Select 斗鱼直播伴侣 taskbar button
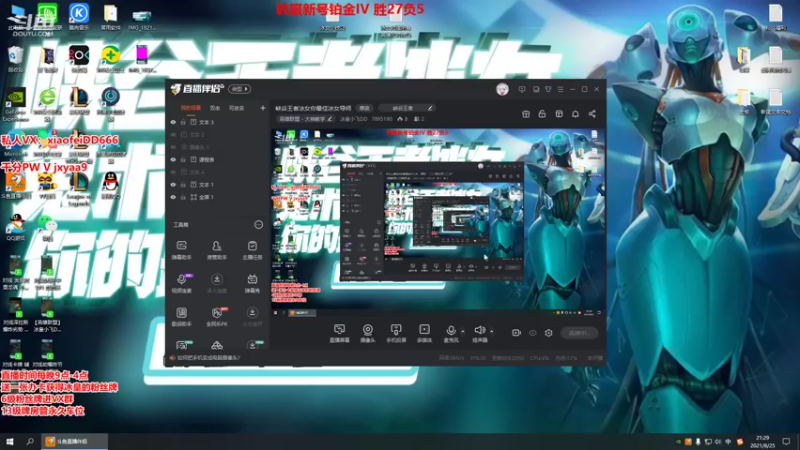 click(x=74, y=441)
